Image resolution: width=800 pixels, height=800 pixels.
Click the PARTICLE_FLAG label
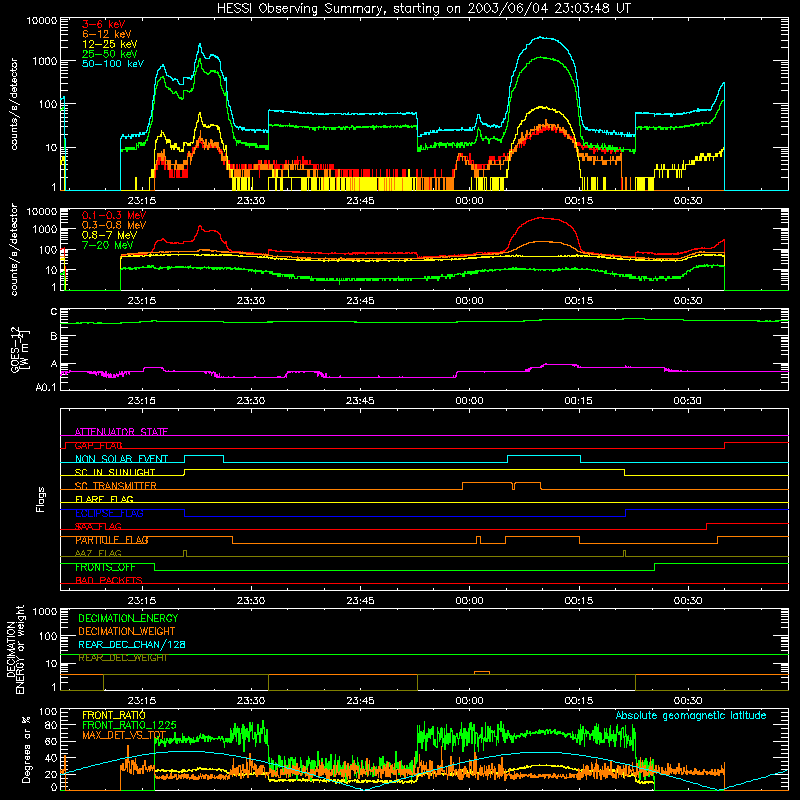tap(112, 540)
